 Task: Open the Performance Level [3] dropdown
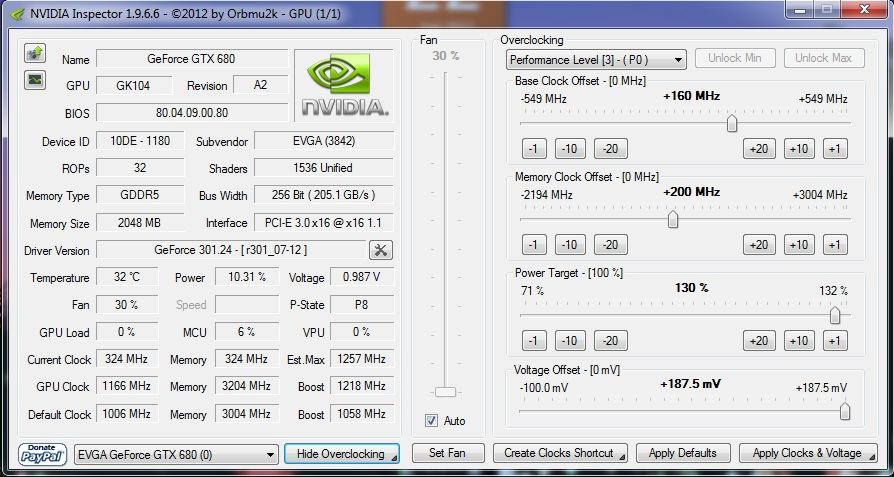click(596, 59)
